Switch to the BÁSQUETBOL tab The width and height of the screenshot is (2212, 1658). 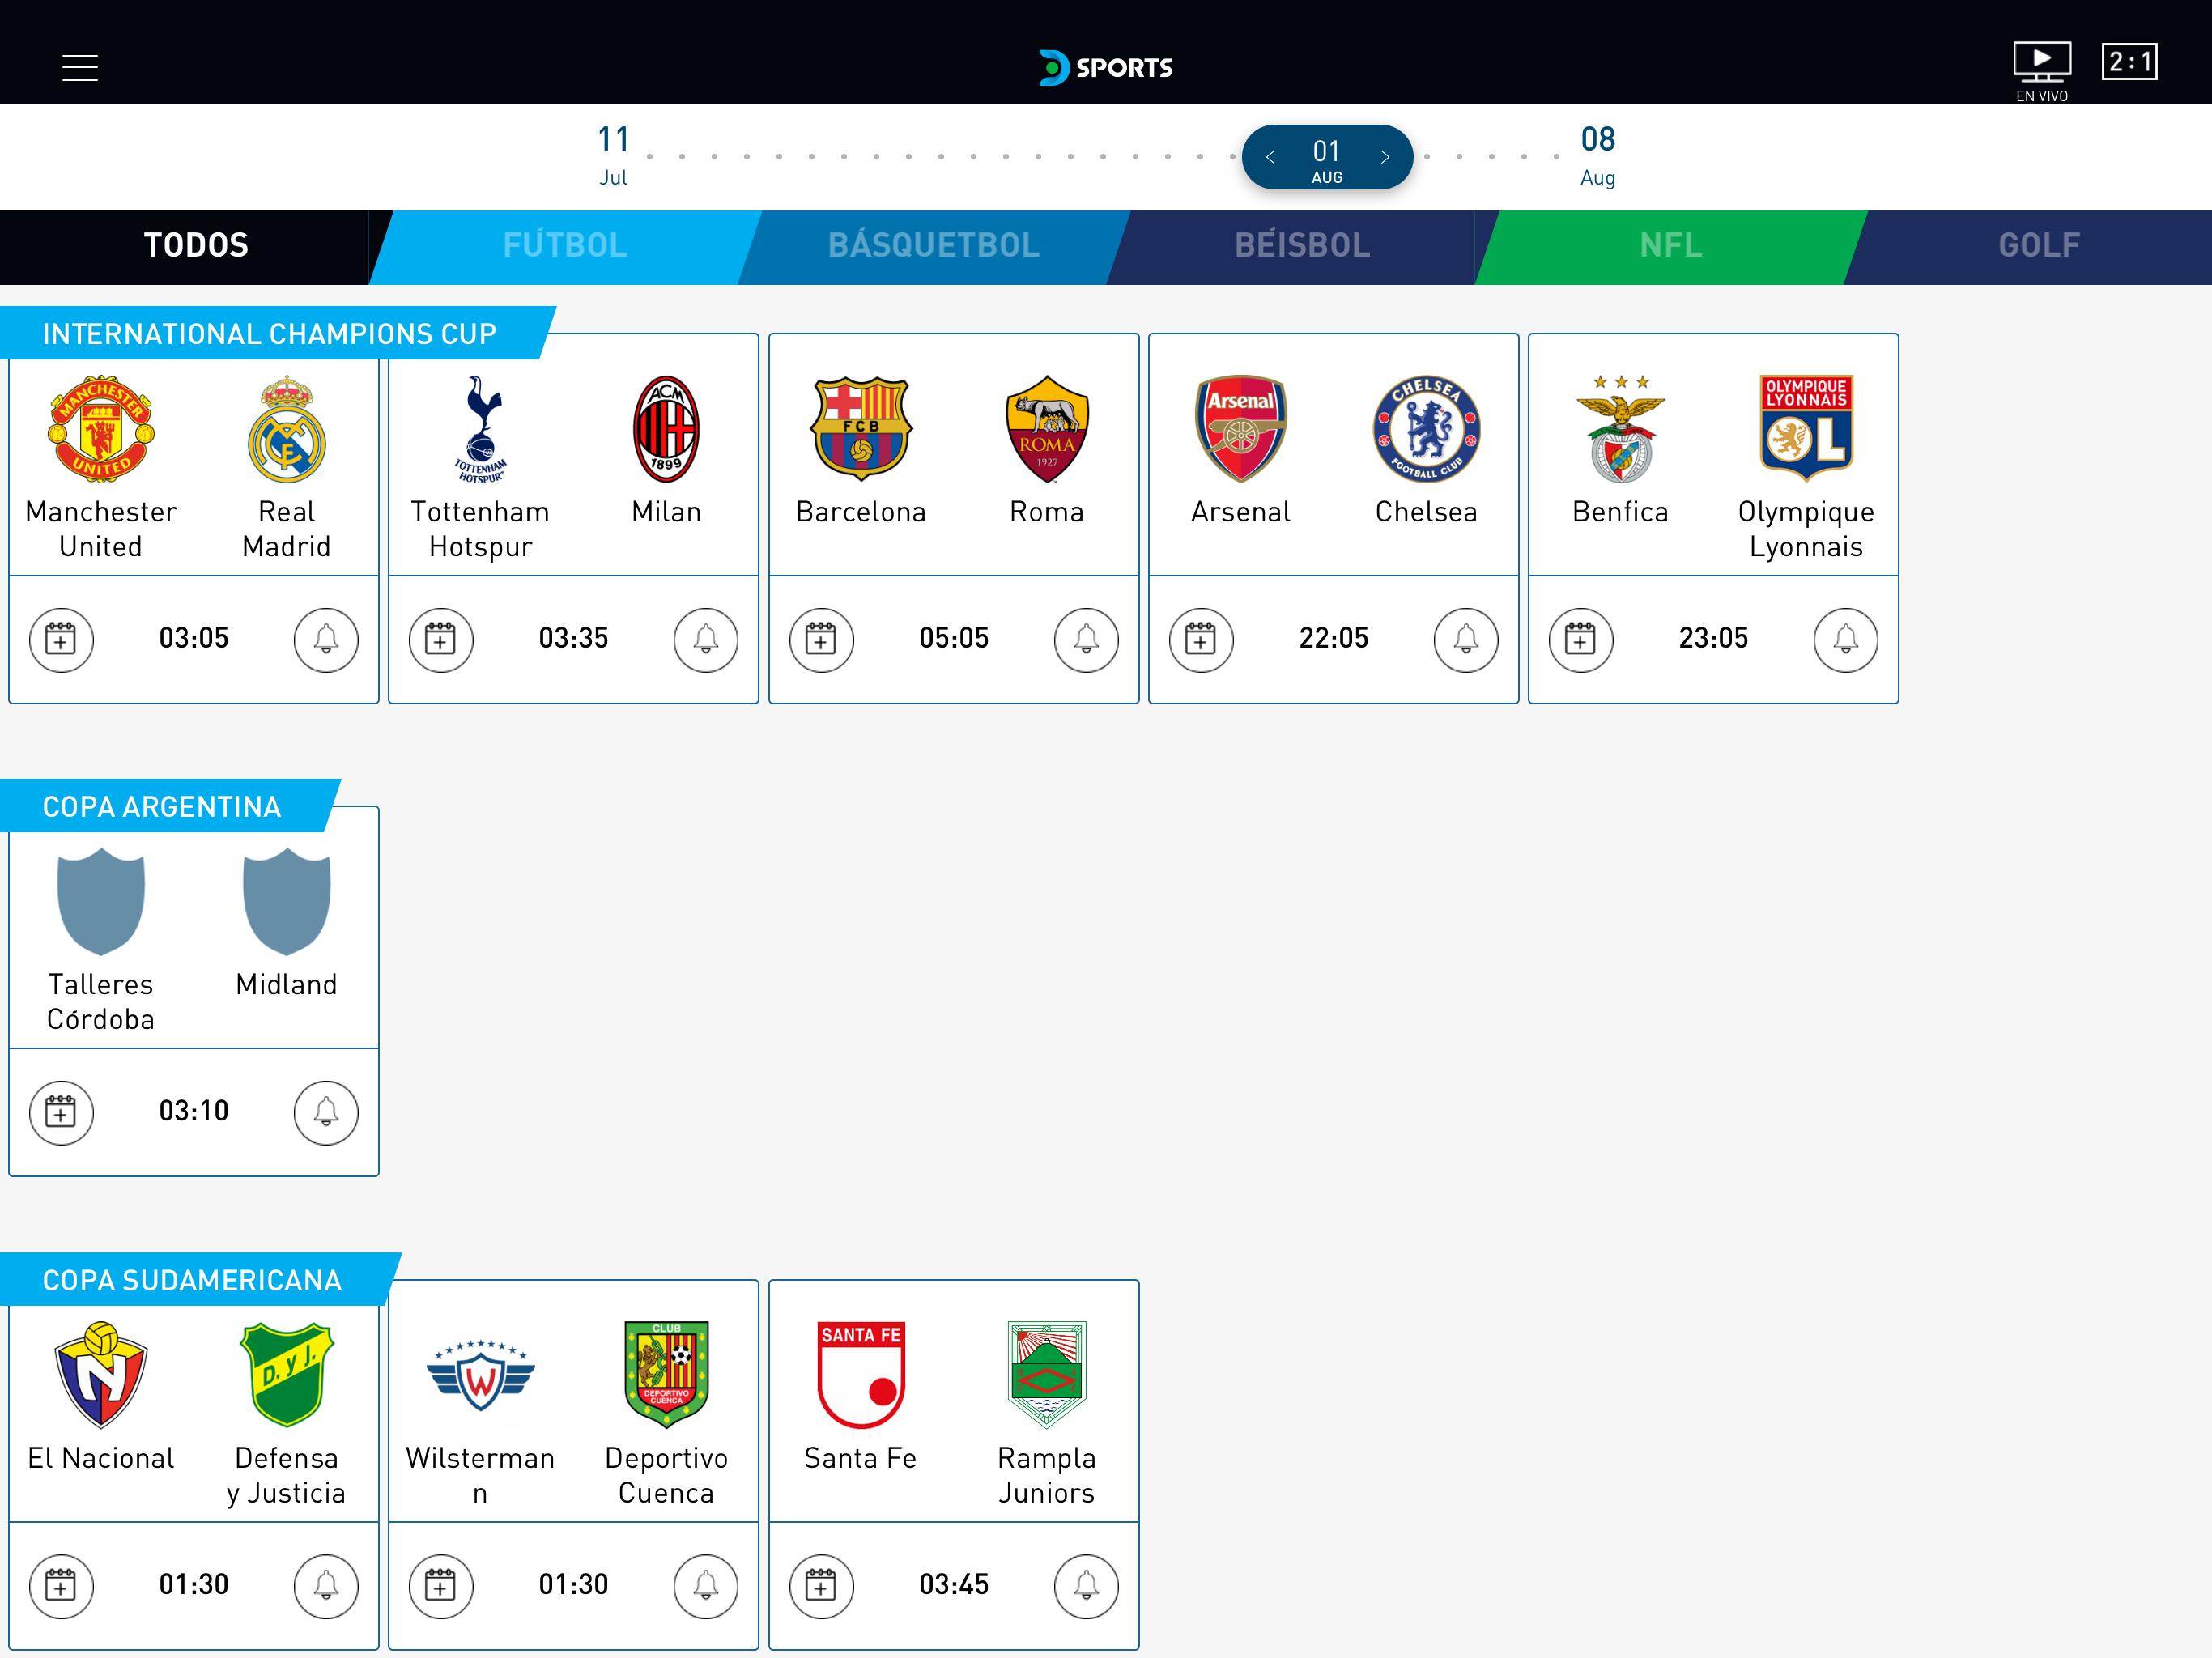point(933,246)
